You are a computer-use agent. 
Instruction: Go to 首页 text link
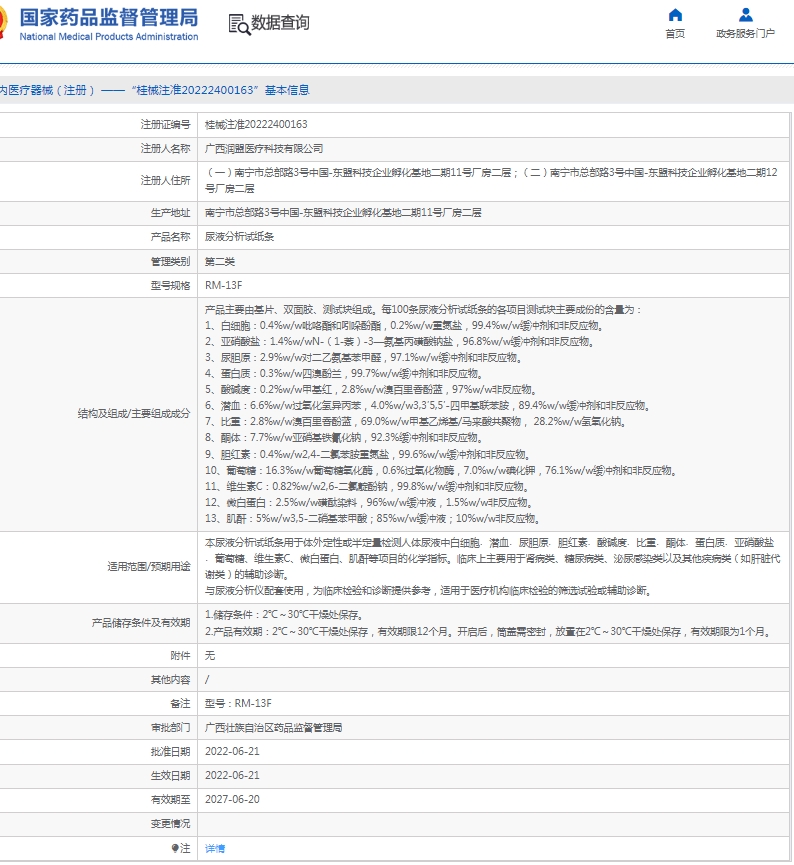pyautogui.click(x=675, y=34)
